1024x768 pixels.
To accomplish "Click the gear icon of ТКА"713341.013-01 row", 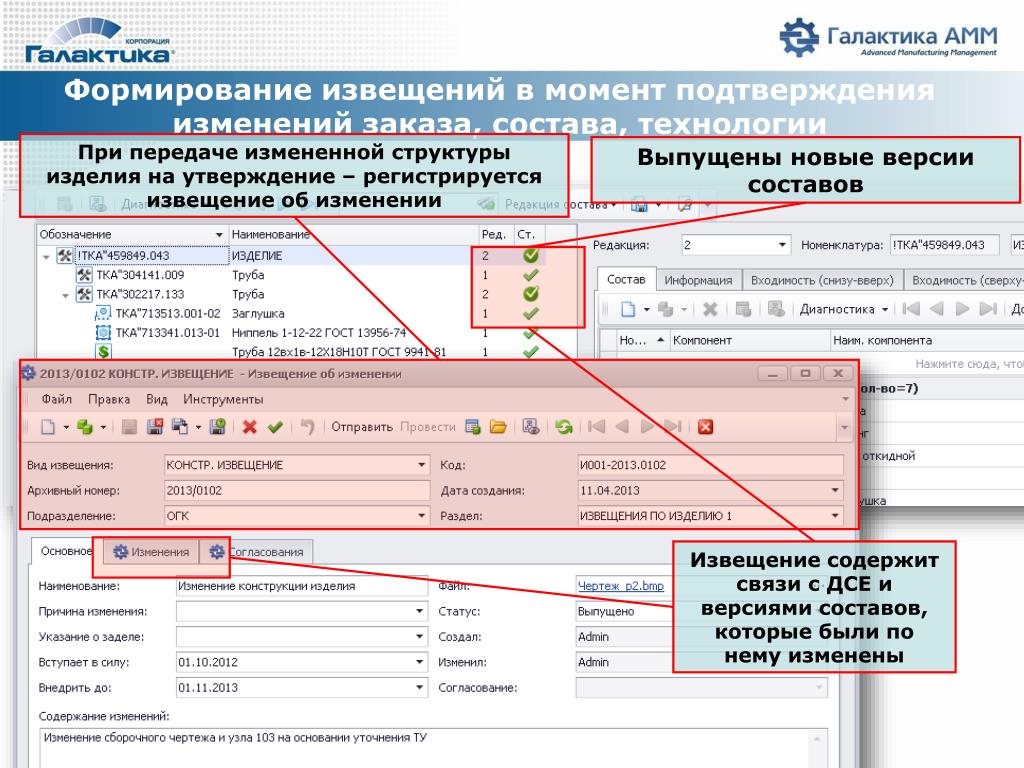I will click(x=103, y=332).
